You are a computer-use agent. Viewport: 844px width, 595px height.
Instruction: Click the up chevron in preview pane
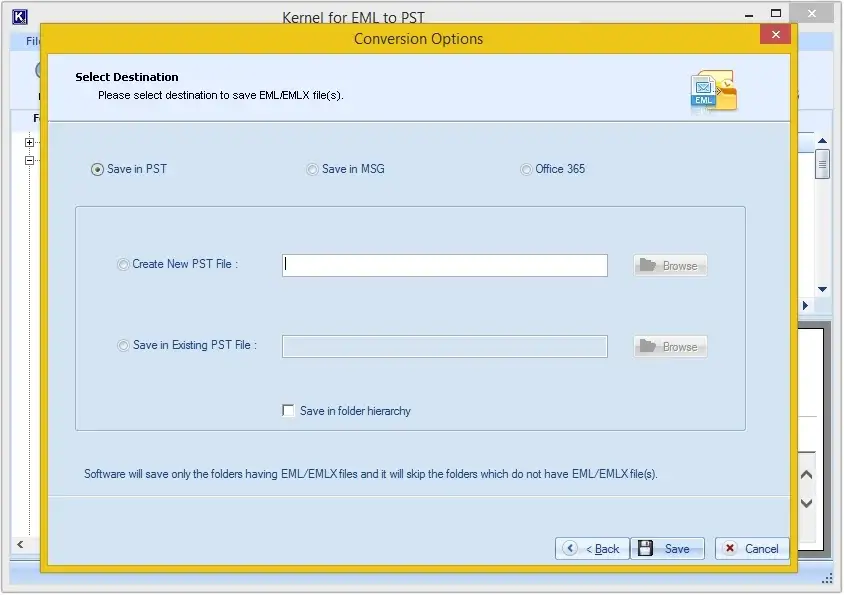806,475
